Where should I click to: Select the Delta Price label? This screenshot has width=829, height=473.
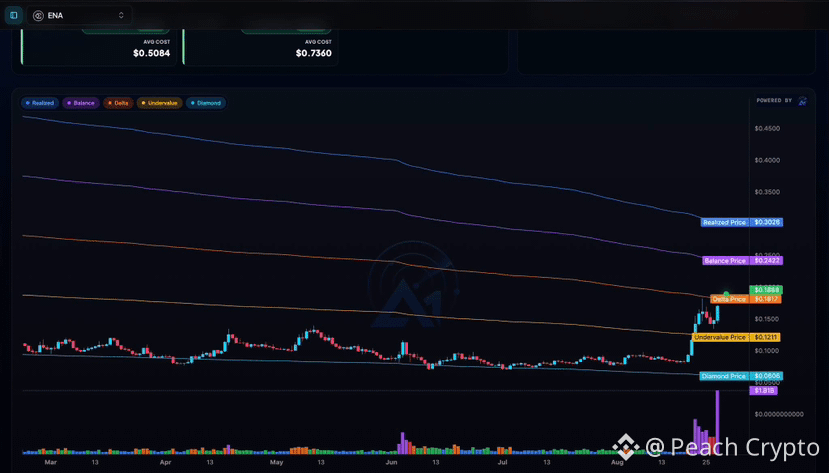point(730,299)
